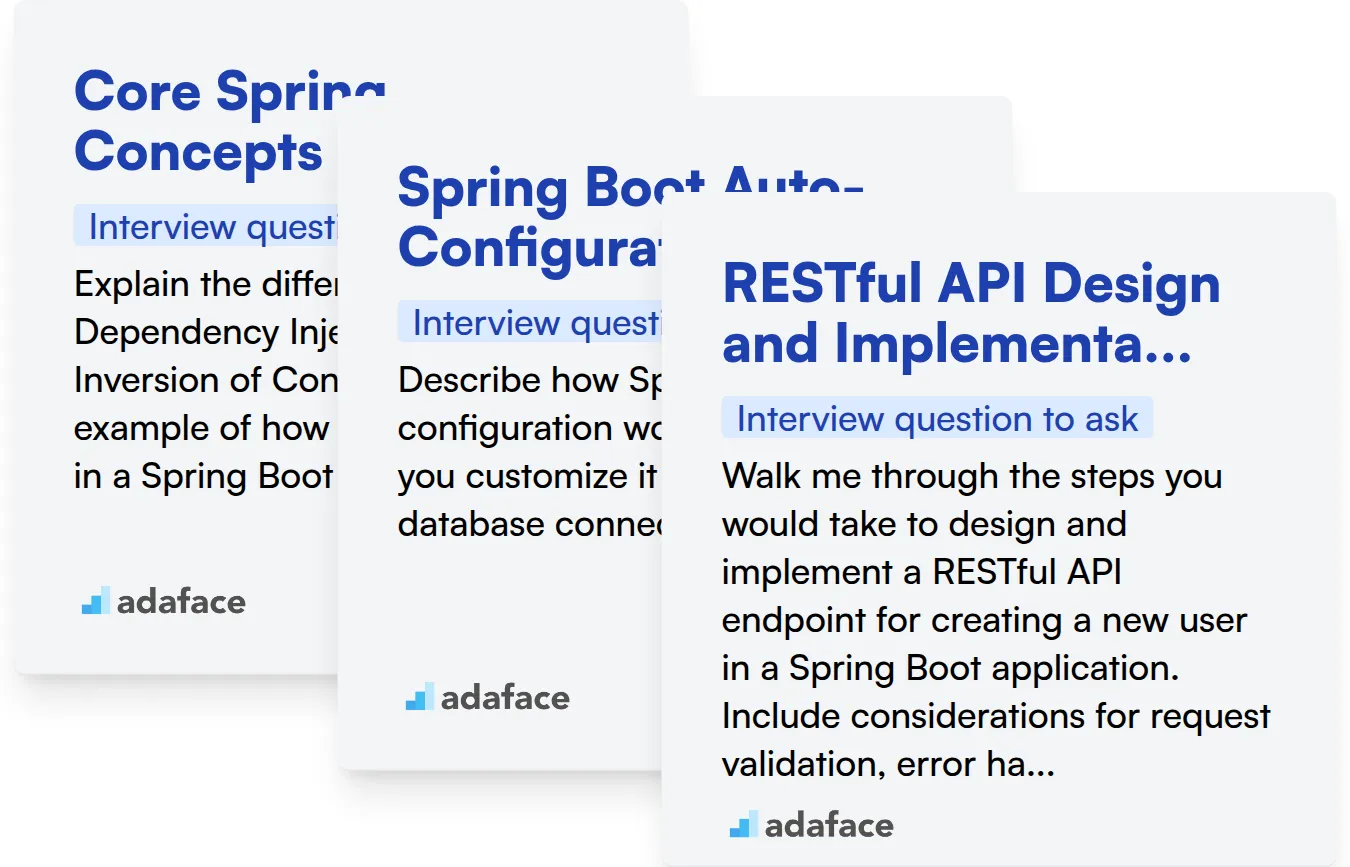Viewport: 1350px width, 867px height.
Task: Select the 'RESTful API Design and Implementa...' heading
Action: click(x=971, y=313)
